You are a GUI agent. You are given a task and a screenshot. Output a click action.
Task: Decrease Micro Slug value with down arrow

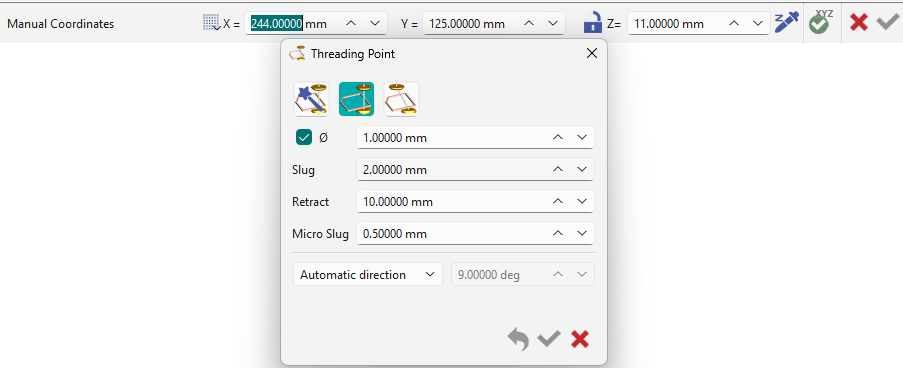tap(582, 234)
